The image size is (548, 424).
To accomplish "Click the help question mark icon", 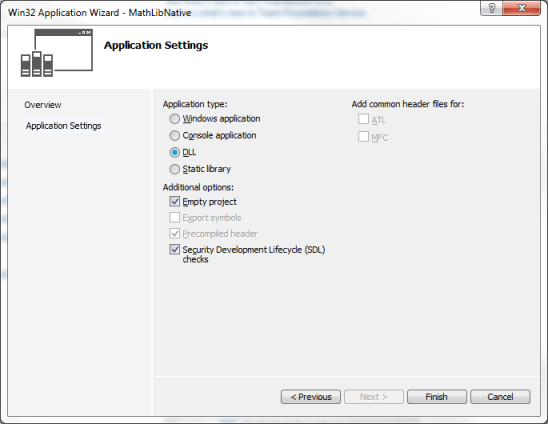I will coord(491,8).
